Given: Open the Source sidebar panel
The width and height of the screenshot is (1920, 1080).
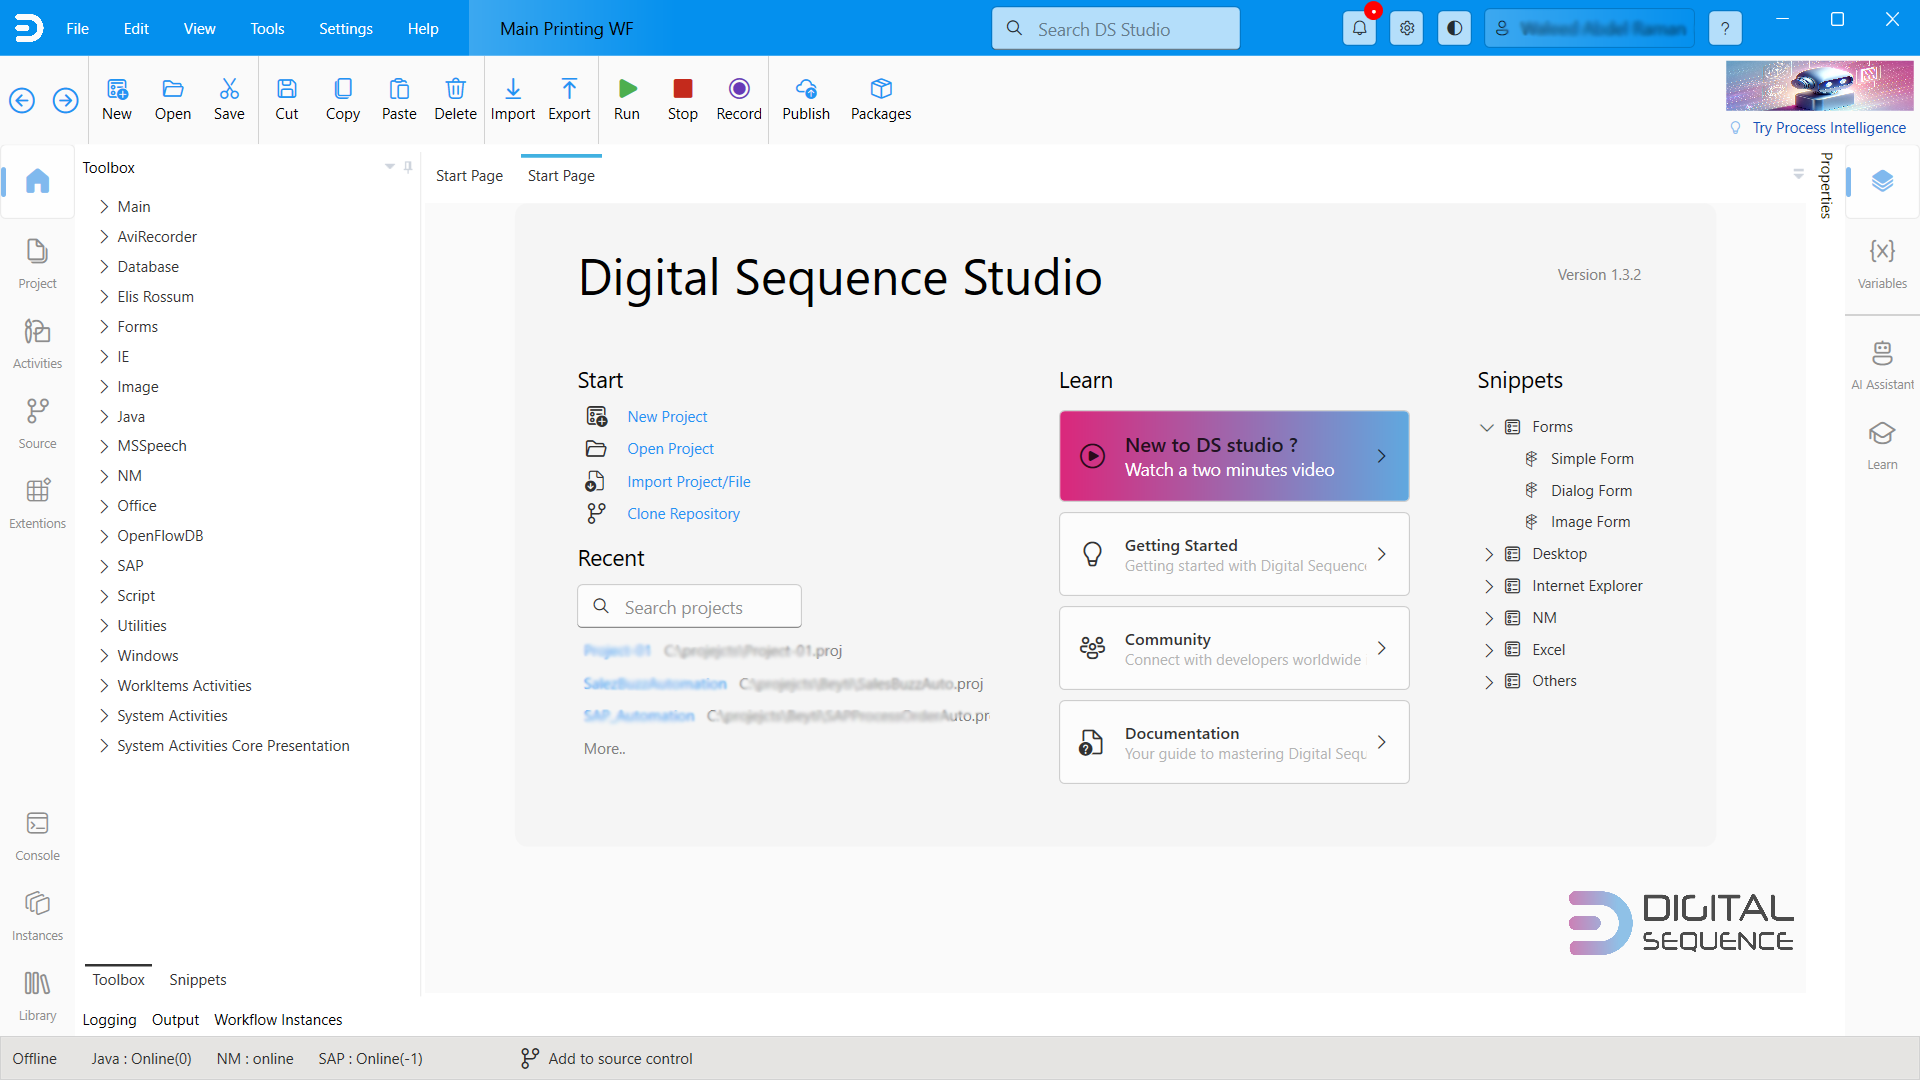Looking at the screenshot, I should coord(37,424).
